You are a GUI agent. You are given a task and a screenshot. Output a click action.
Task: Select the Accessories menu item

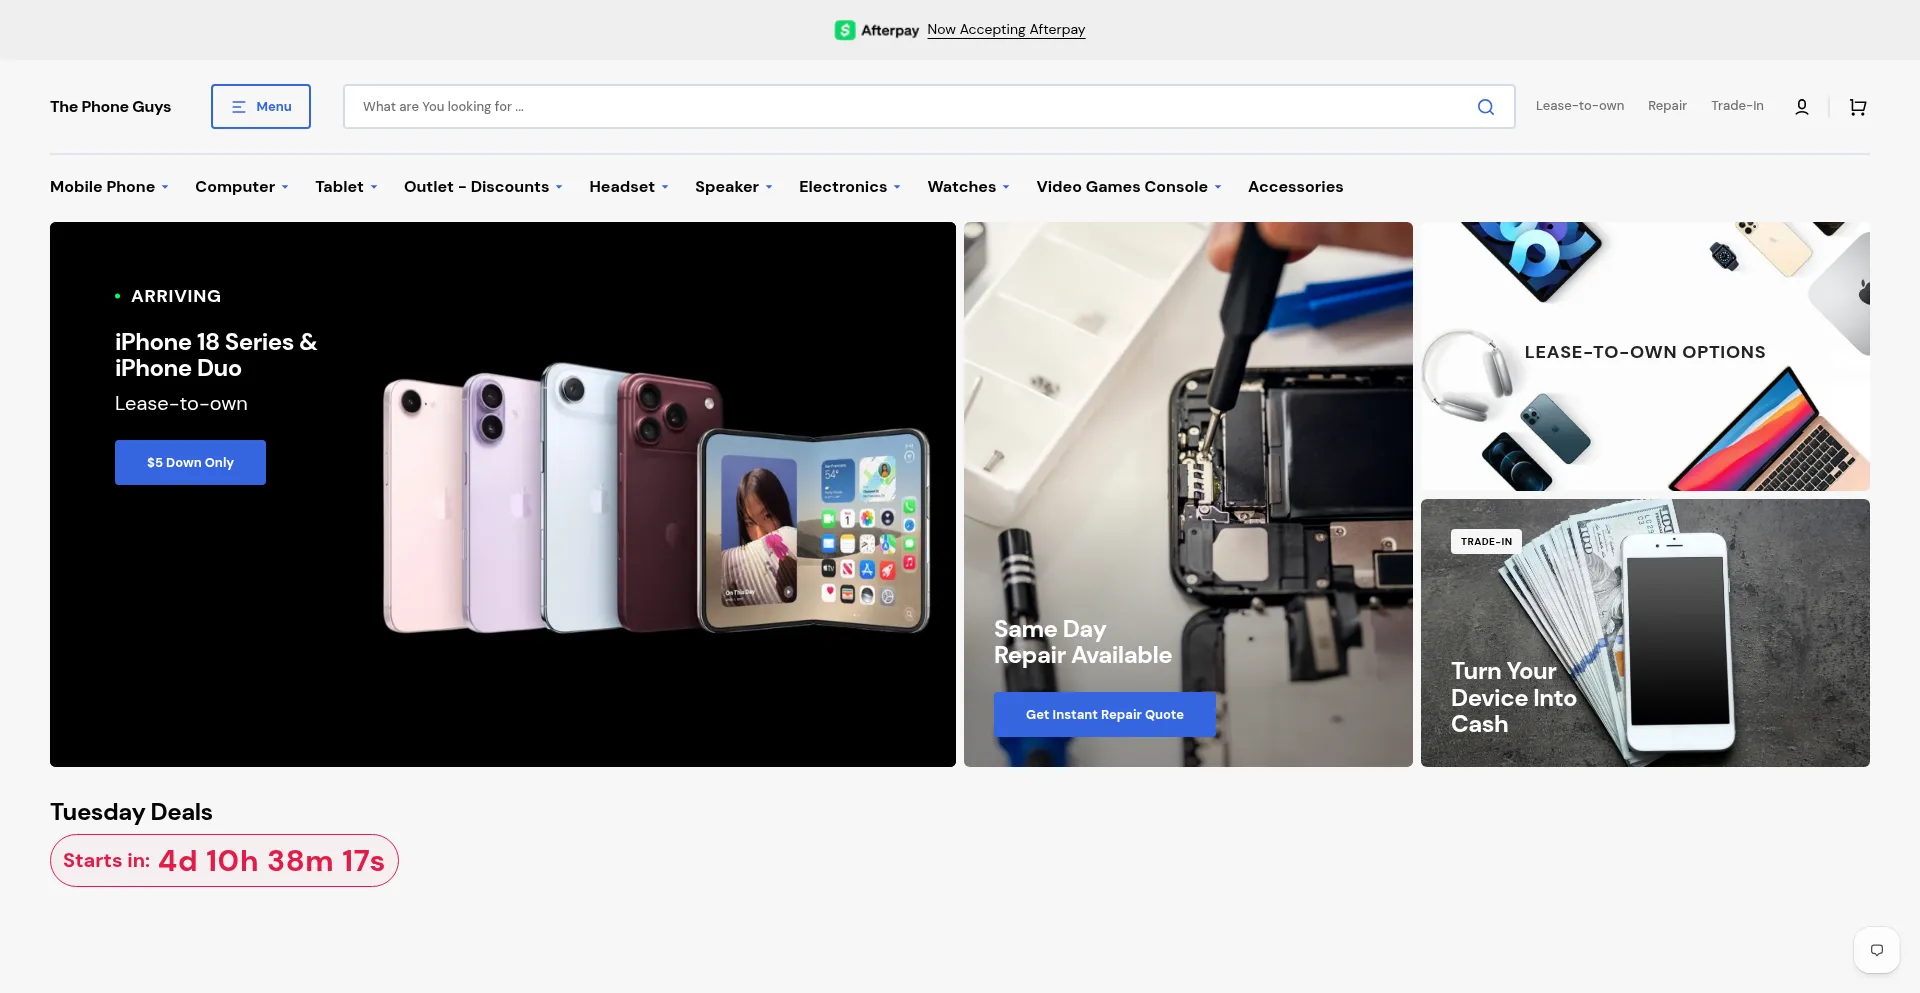point(1296,187)
